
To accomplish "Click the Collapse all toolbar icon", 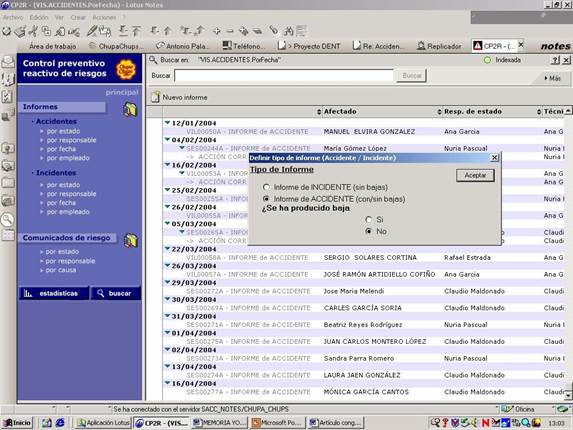I will click(257, 31).
